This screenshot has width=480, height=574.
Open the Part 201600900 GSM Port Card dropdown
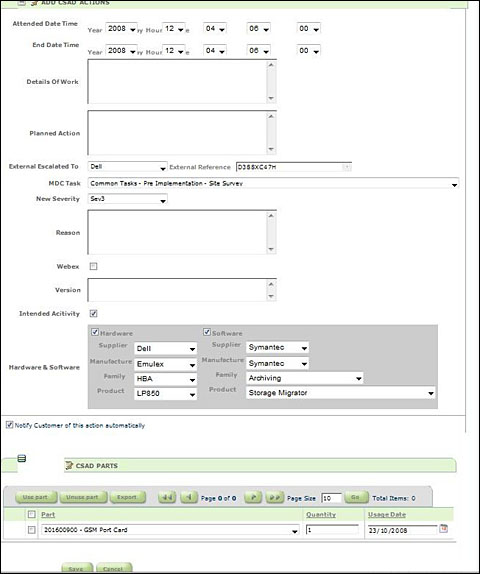tap(170, 530)
